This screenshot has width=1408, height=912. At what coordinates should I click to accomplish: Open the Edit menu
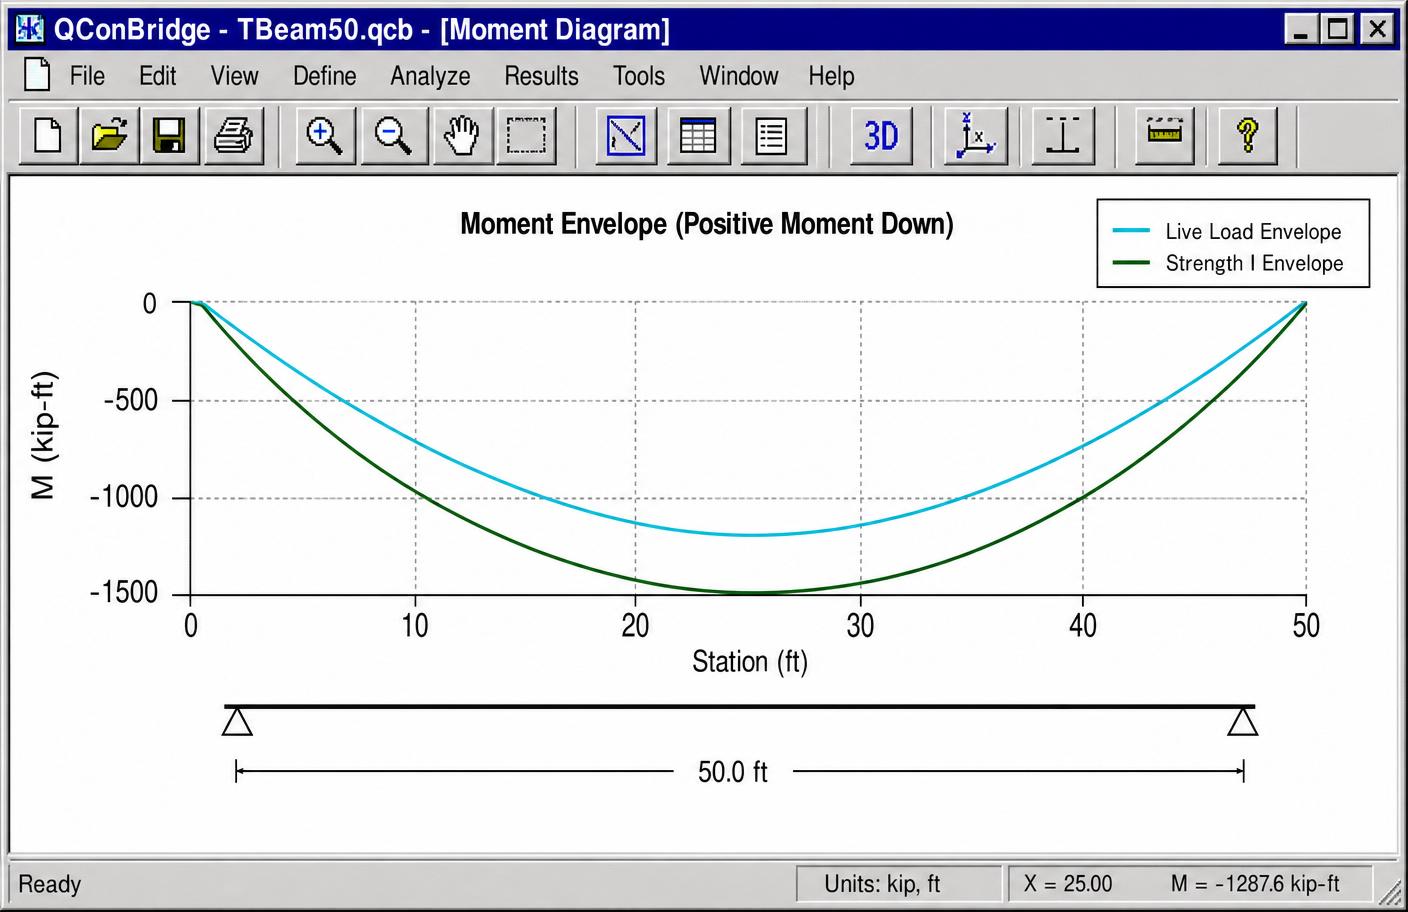157,76
